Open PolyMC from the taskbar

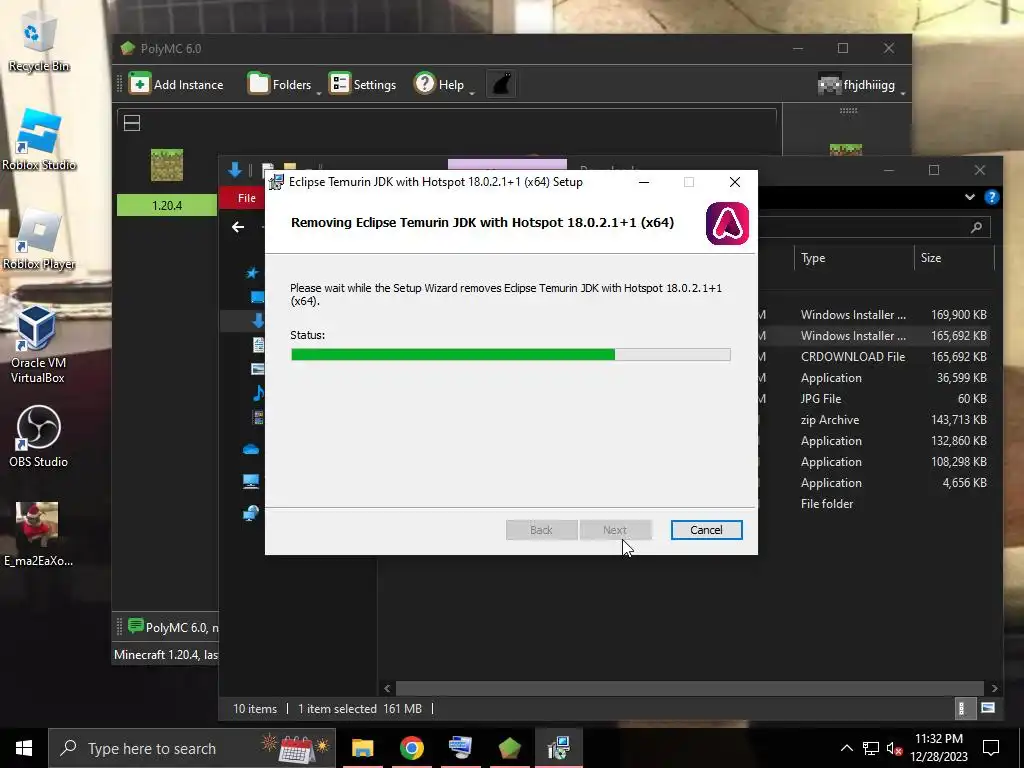click(x=509, y=748)
